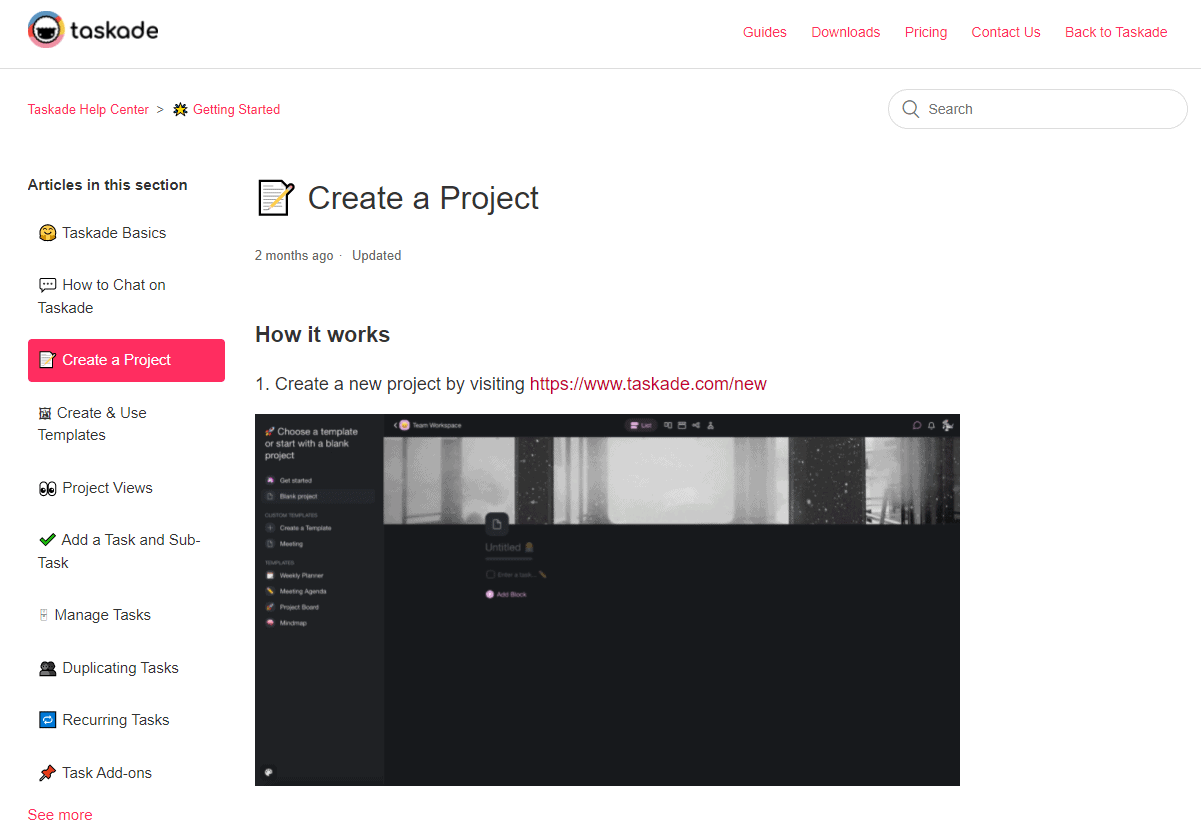
Task: Click the Articles in this section heading
Action: click(108, 185)
